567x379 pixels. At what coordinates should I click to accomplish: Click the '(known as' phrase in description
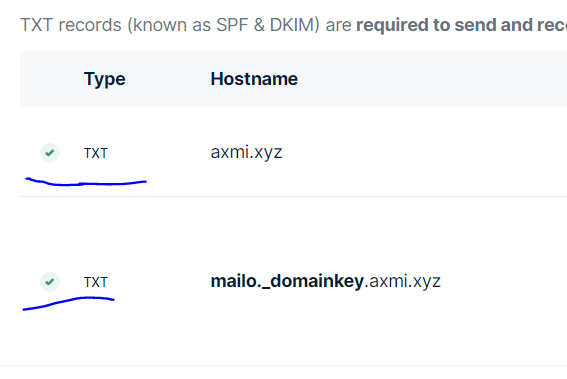tap(169, 25)
